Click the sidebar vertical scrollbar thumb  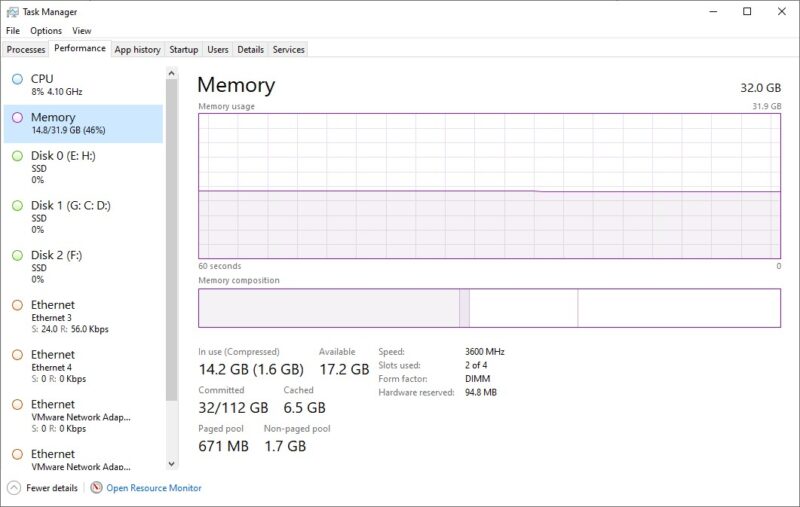(x=171, y=240)
